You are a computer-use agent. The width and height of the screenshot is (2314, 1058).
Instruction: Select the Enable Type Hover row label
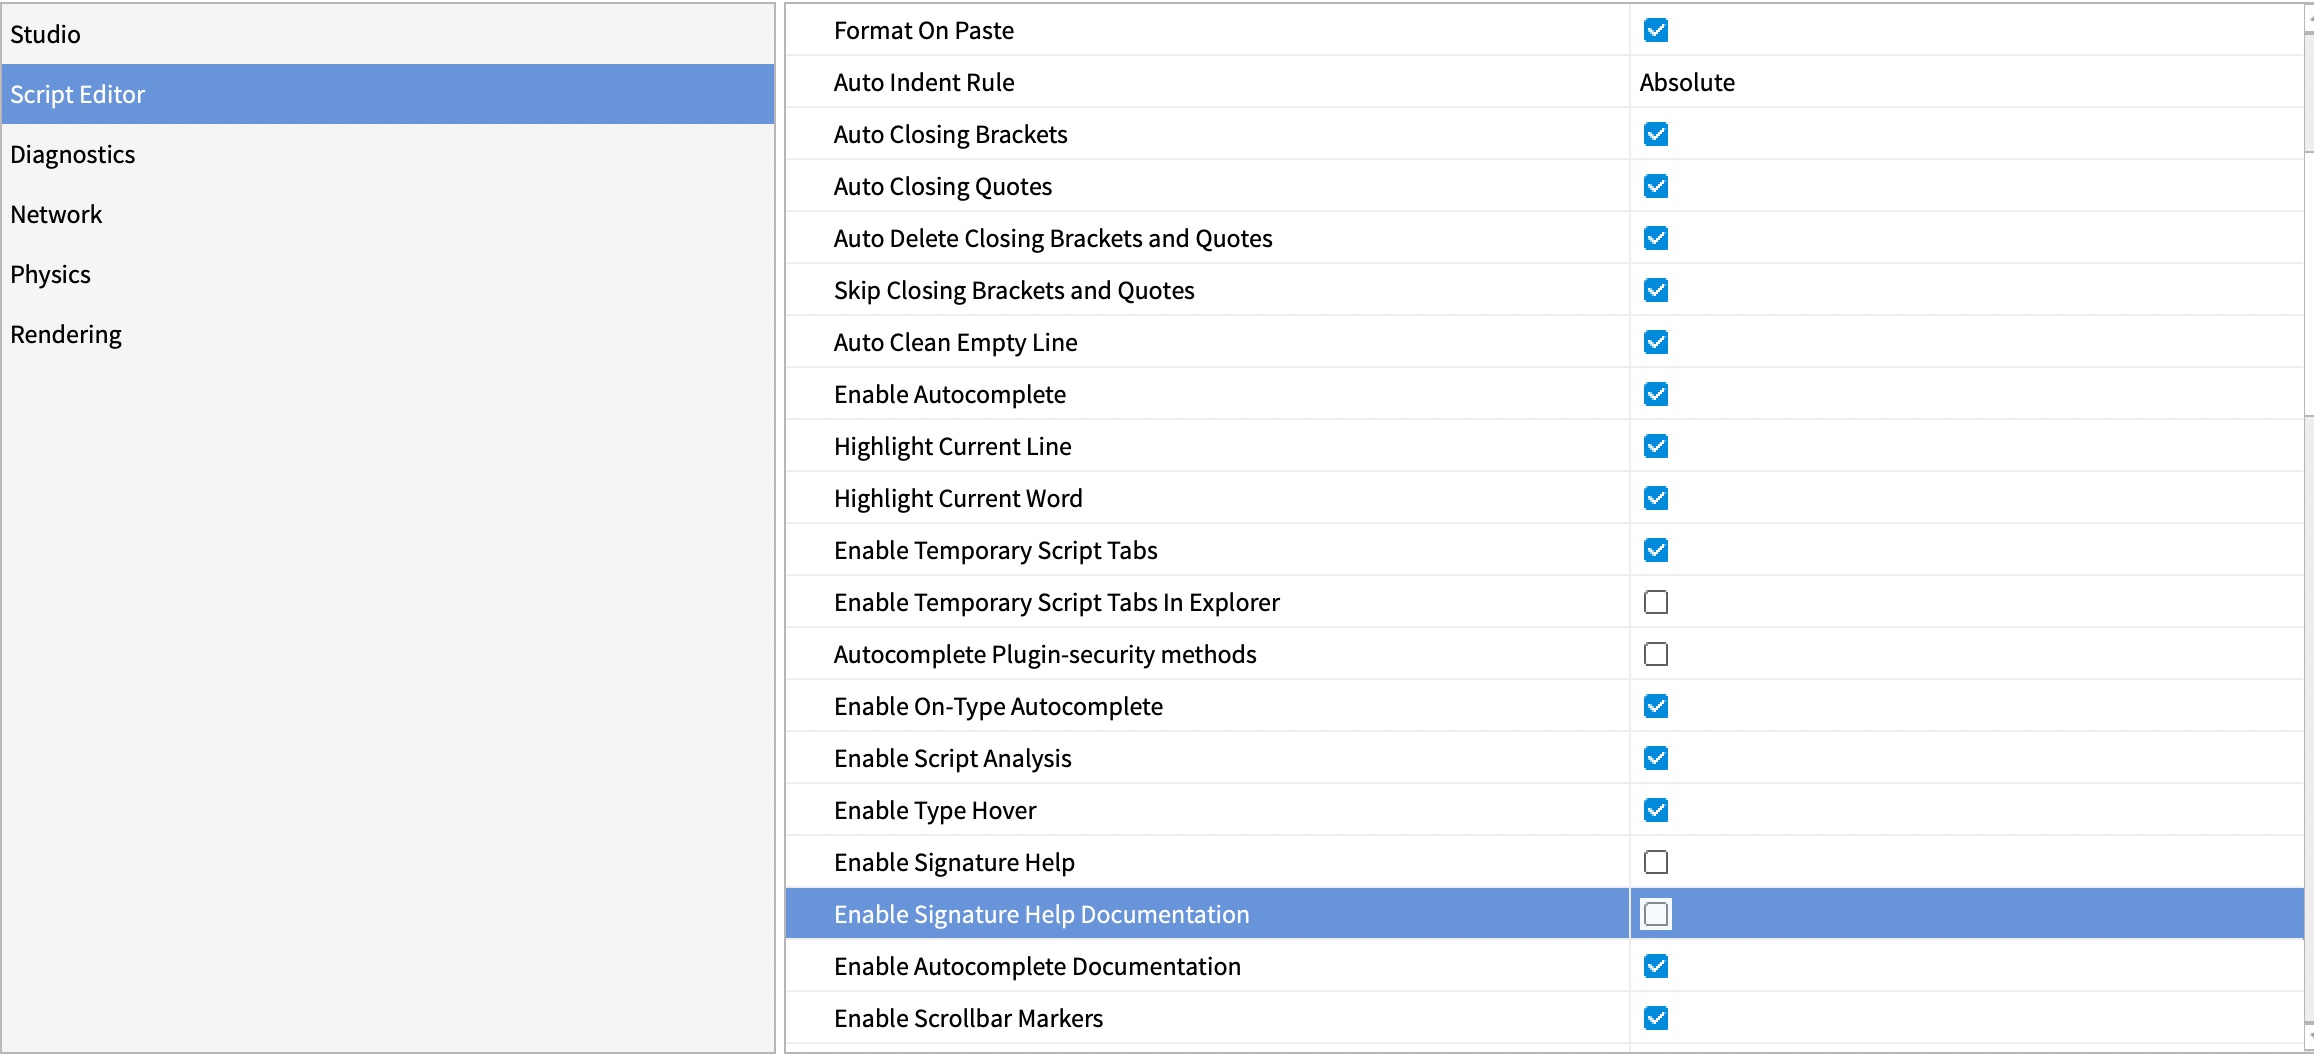935,810
